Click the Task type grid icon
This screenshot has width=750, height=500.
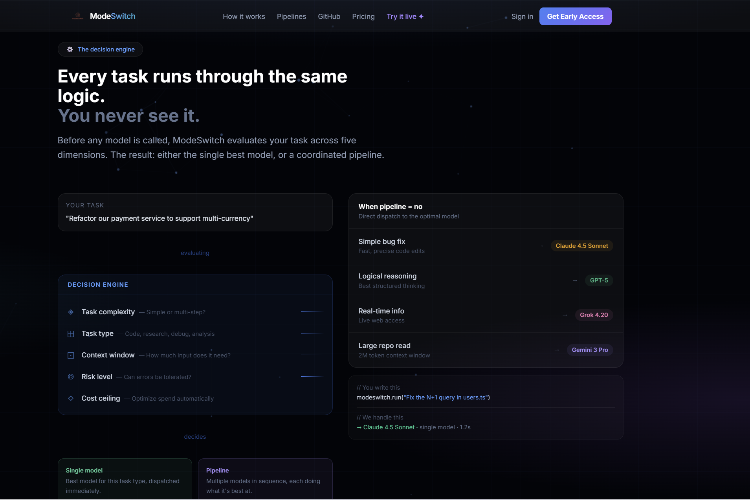pos(71,334)
